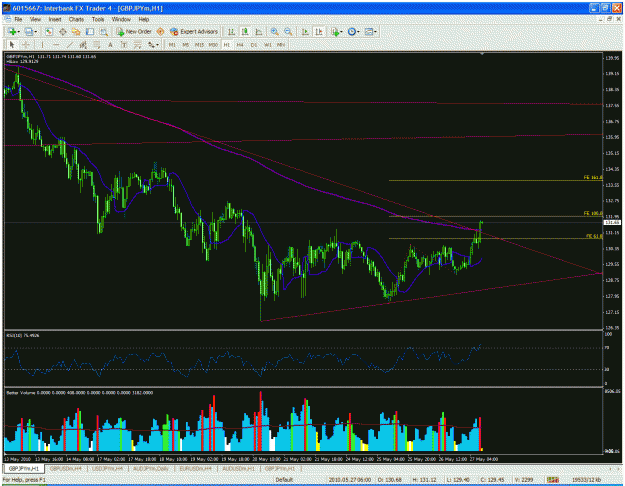Open the Periods clock button
Viewport: 625px width, 486px height.
tap(352, 32)
